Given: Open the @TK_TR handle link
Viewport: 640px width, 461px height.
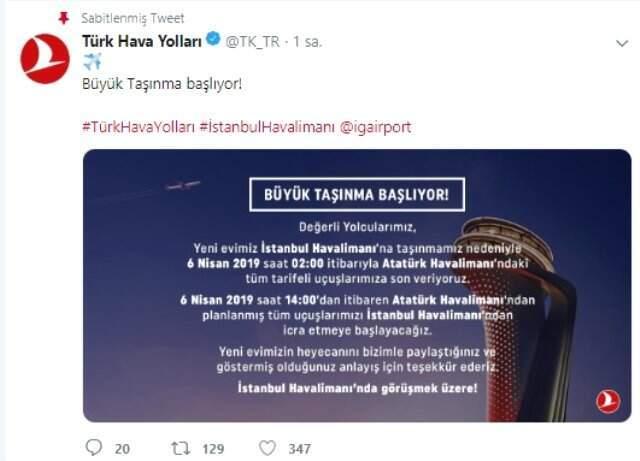Looking at the screenshot, I should pos(253,42).
